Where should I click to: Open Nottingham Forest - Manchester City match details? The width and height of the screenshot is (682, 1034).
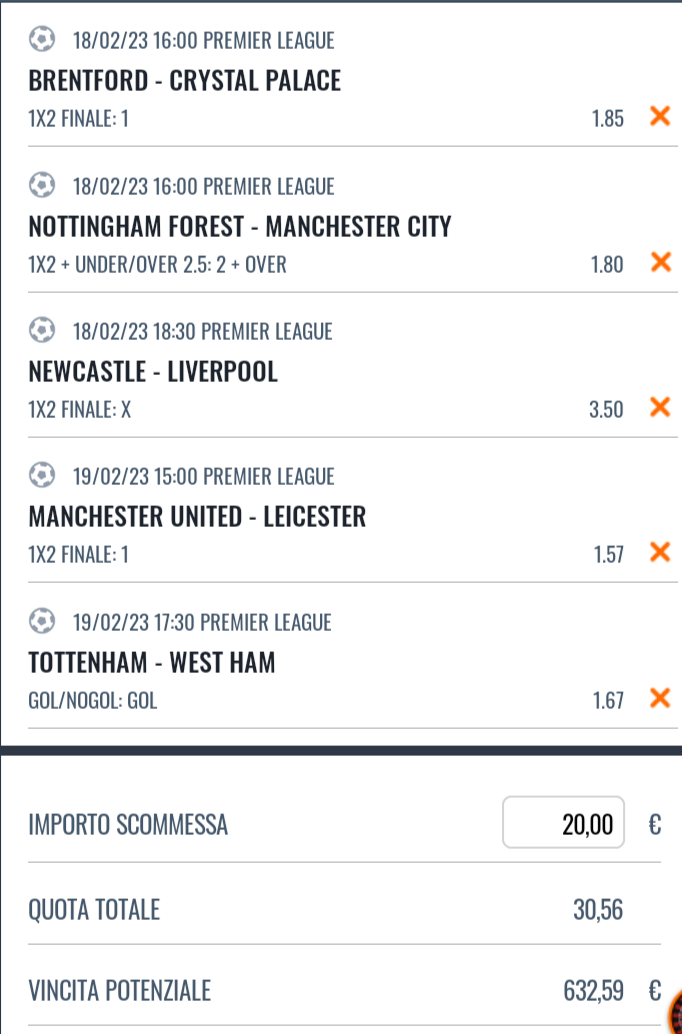tap(240, 227)
